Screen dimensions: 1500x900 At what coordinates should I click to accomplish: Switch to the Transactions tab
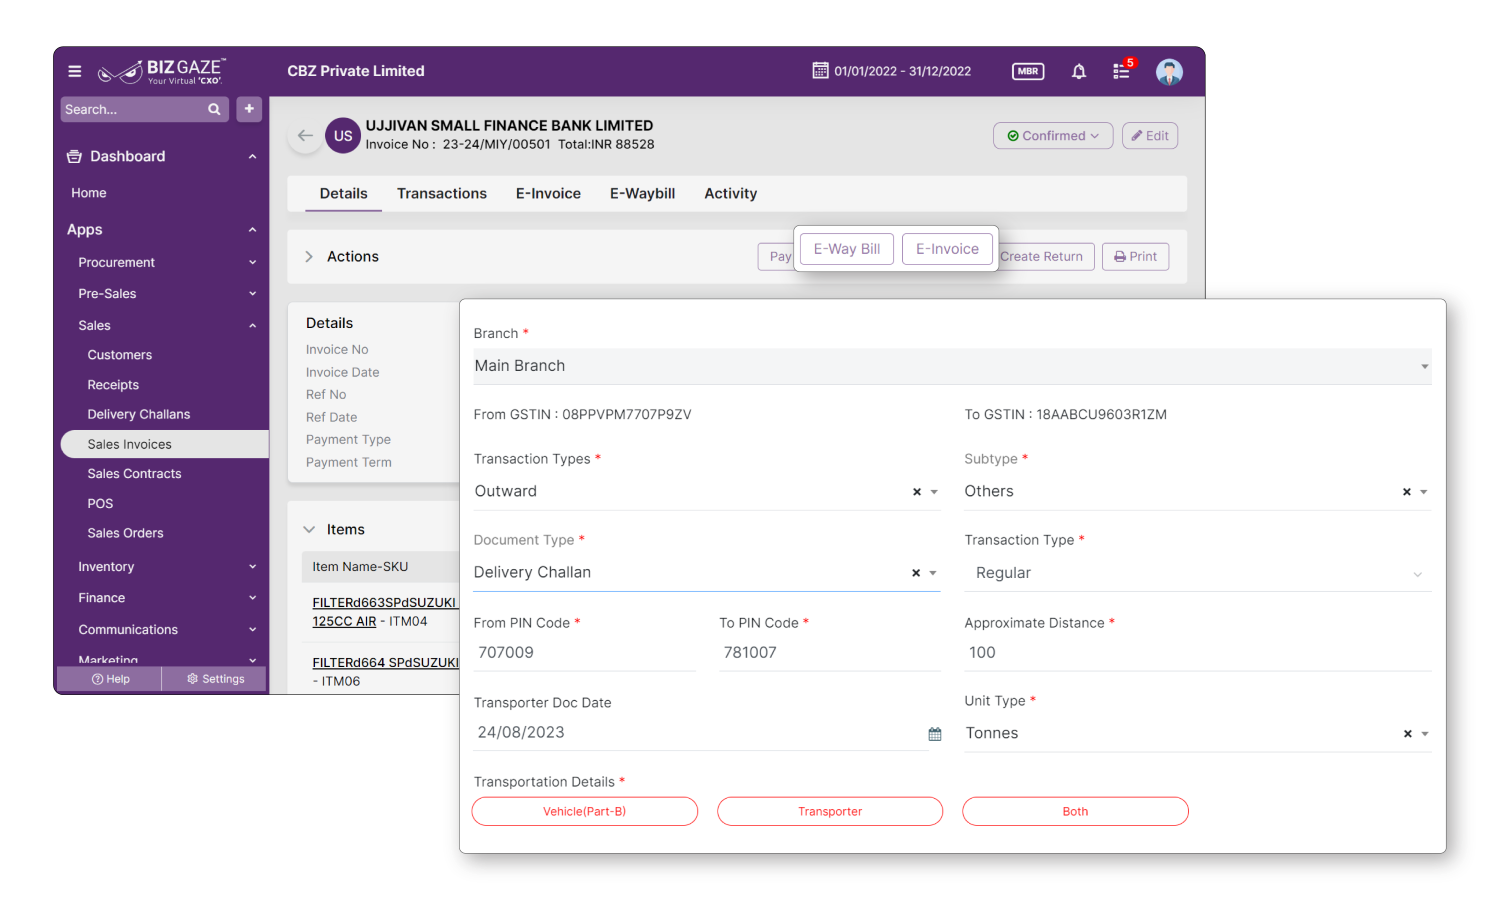coord(442,194)
